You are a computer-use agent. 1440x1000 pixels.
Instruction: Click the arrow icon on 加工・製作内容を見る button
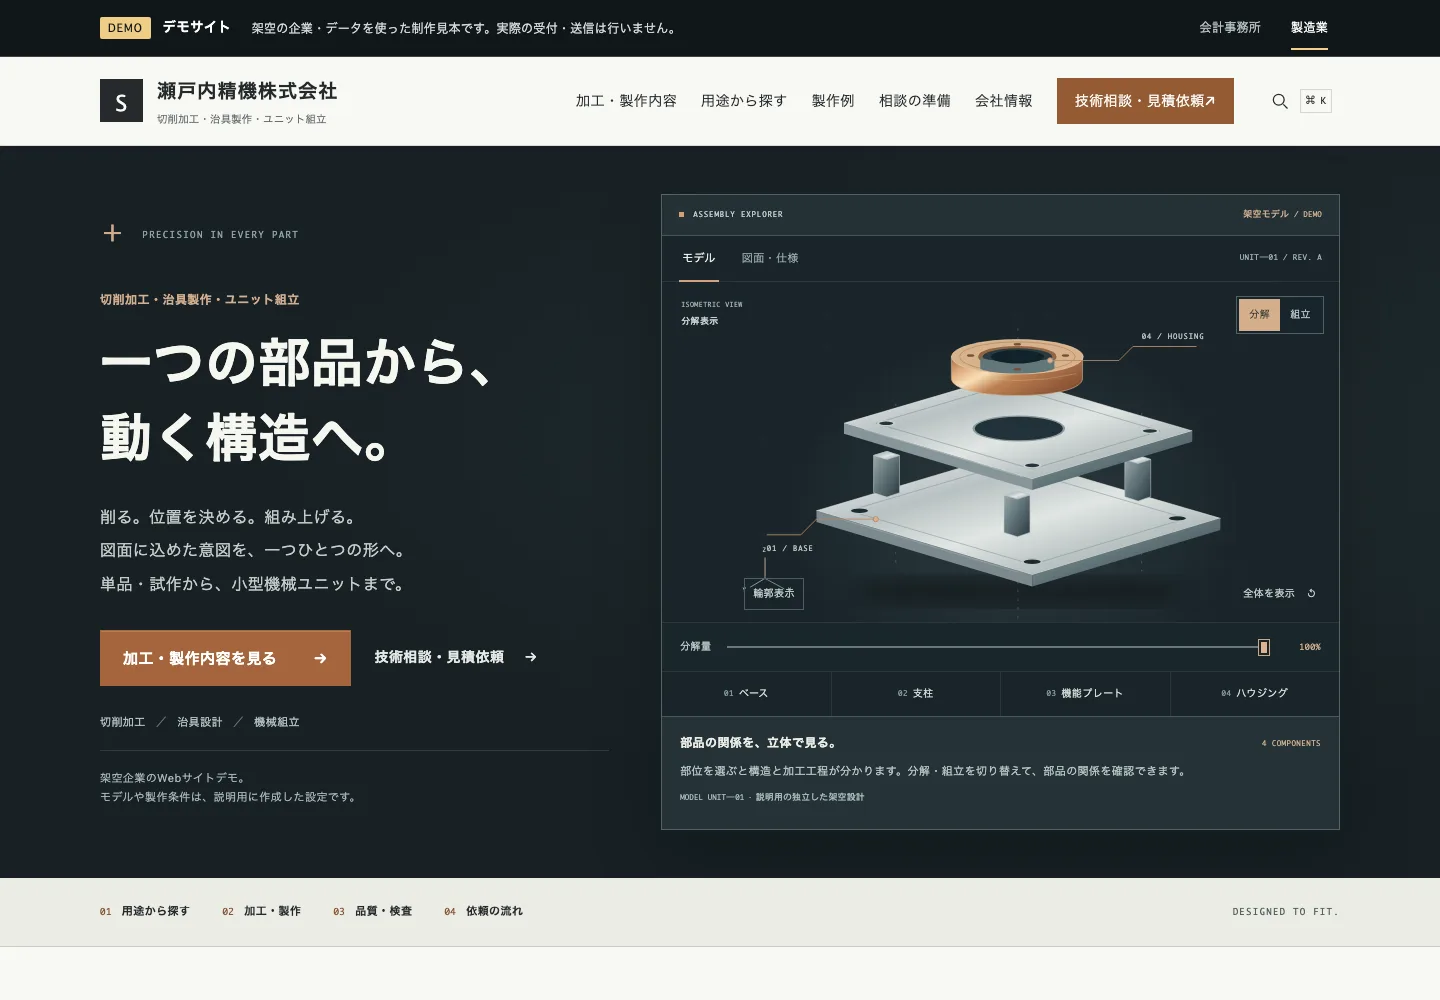(320, 658)
